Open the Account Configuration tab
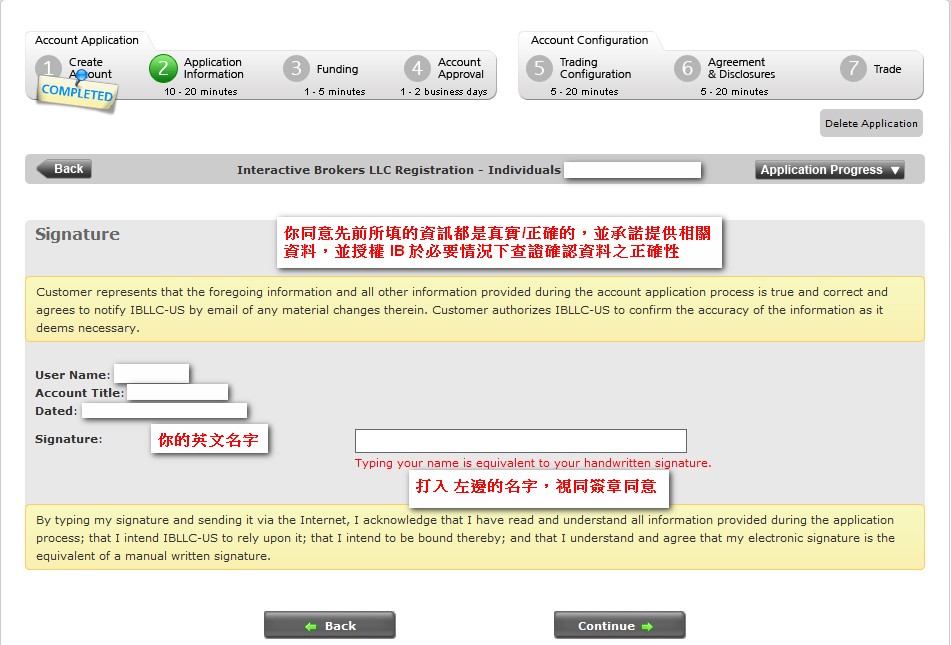Image resolution: width=951 pixels, height=645 pixels. click(590, 40)
